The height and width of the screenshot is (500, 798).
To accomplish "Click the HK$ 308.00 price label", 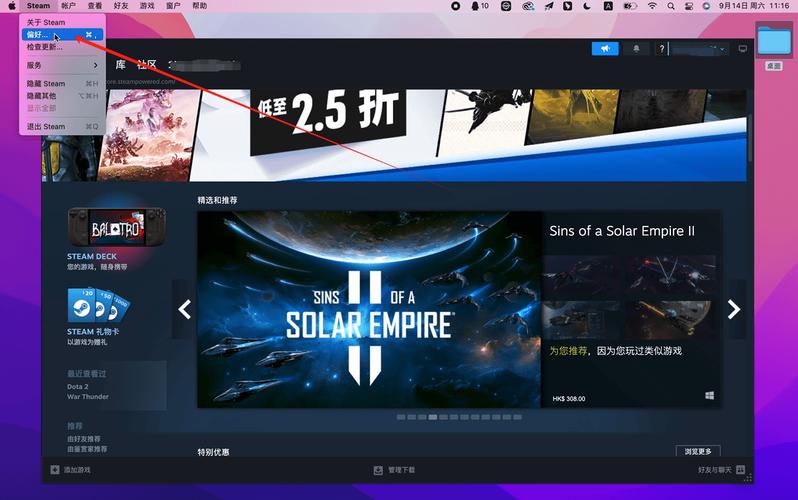I will (x=569, y=399).
